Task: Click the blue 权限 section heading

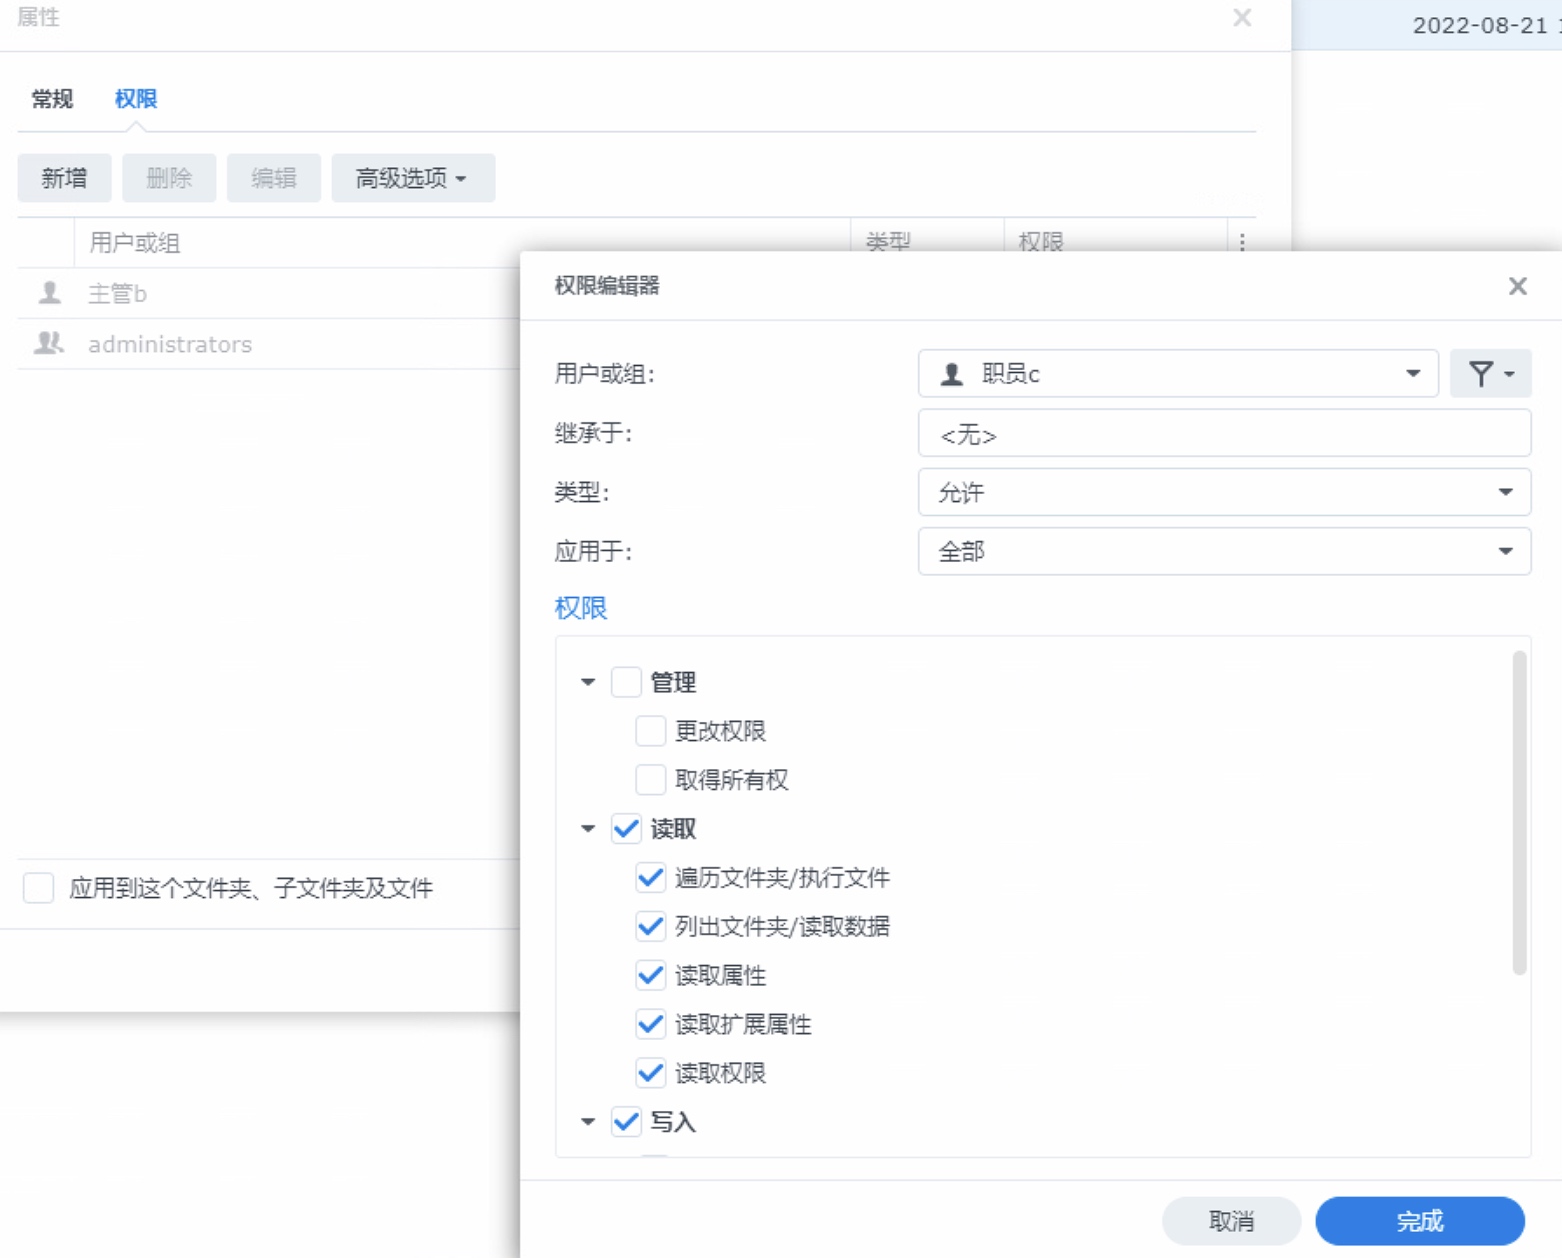Action: tap(581, 608)
